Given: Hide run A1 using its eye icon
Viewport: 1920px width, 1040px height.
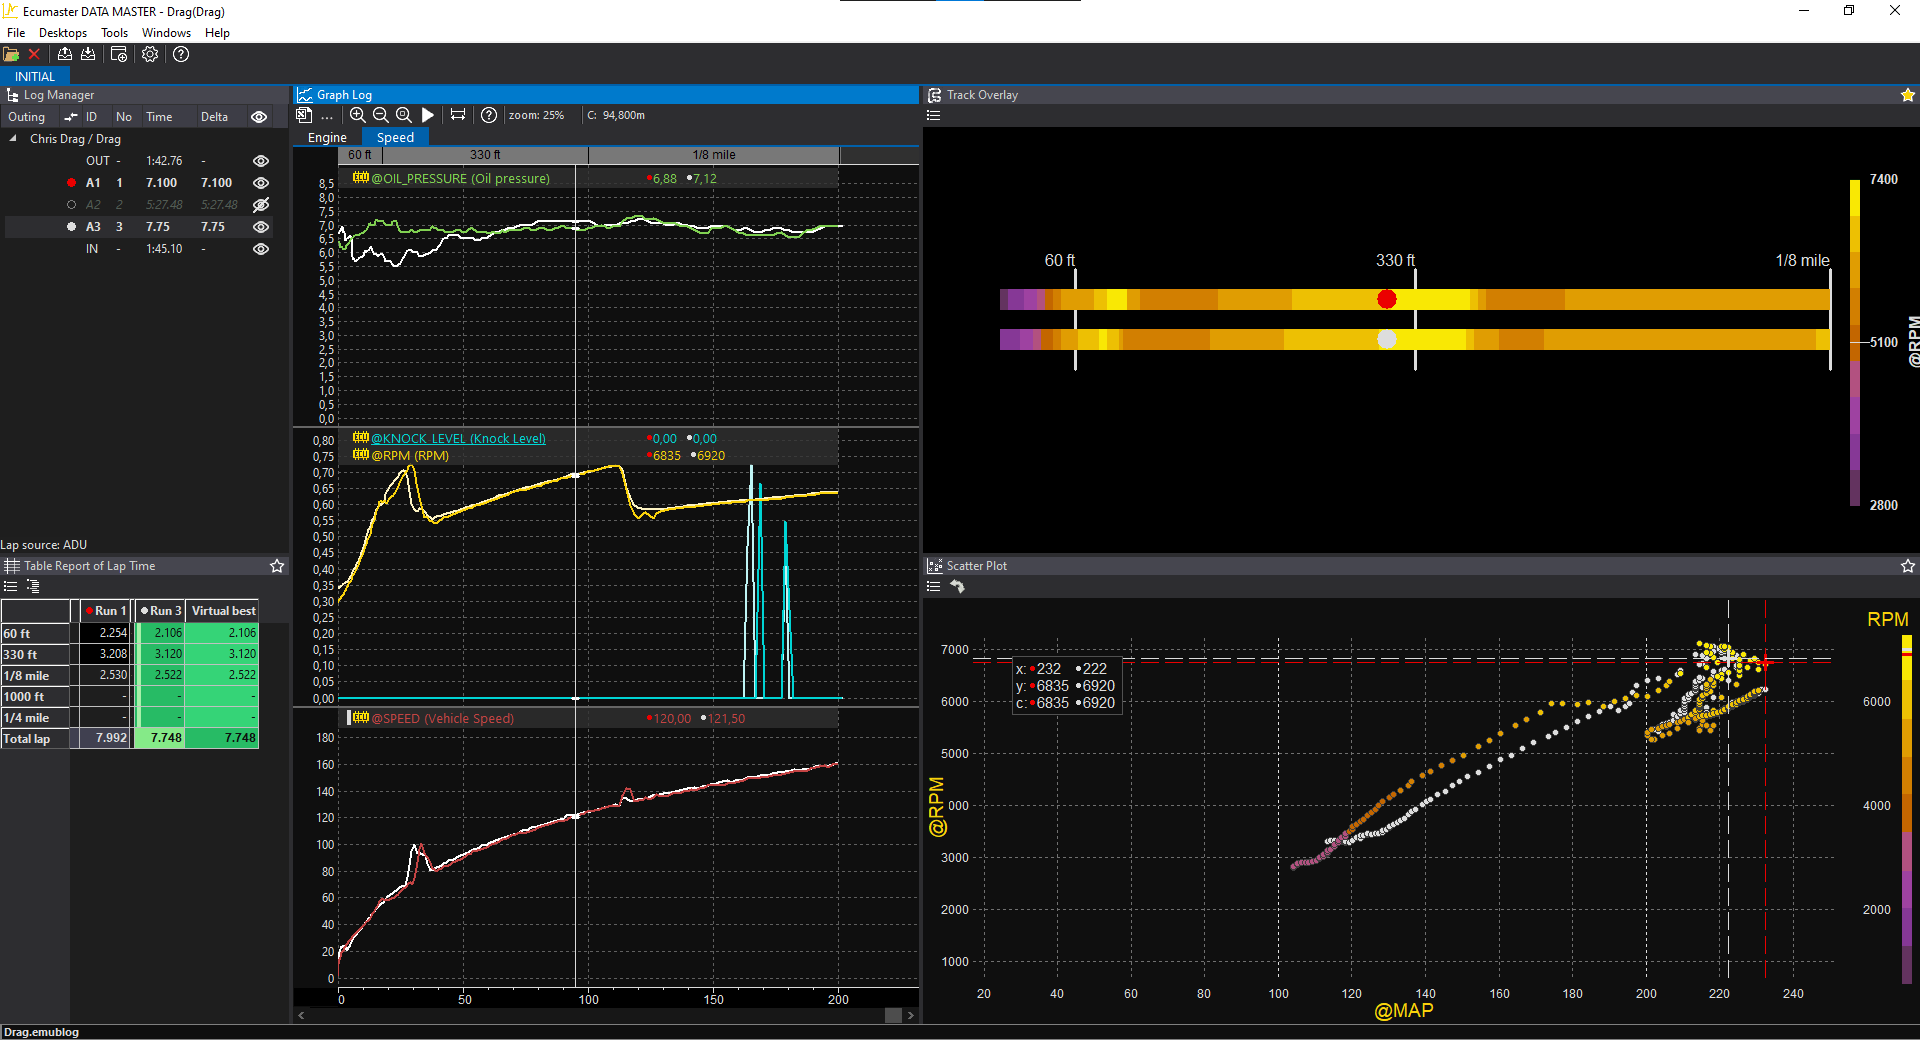Looking at the screenshot, I should click(261, 183).
